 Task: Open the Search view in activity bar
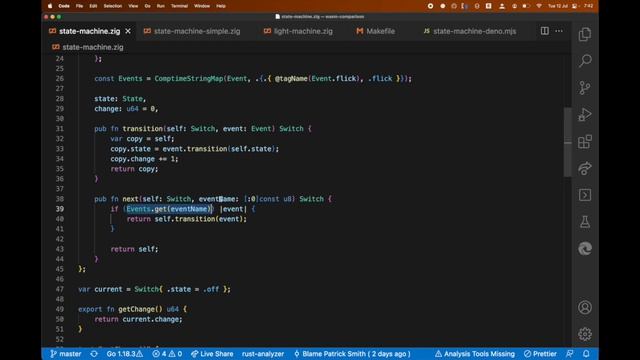tap(584, 61)
